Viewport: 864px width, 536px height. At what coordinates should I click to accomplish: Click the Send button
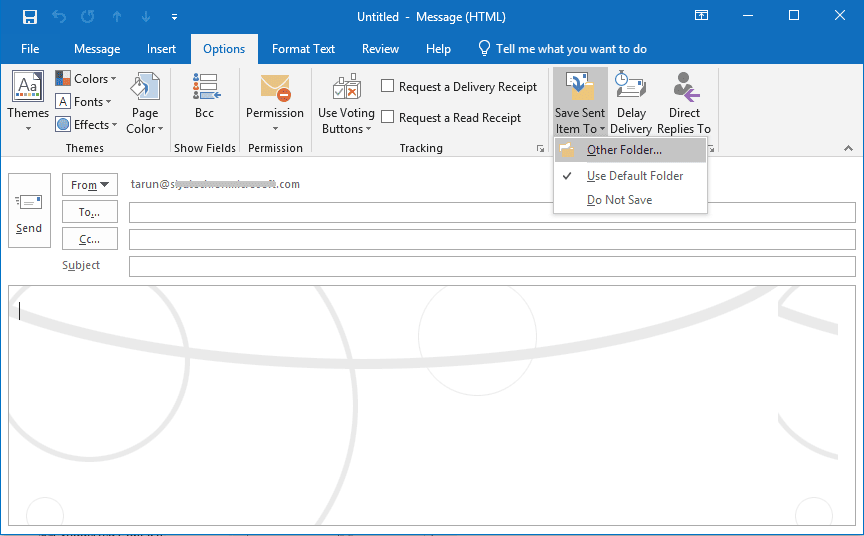point(29,210)
